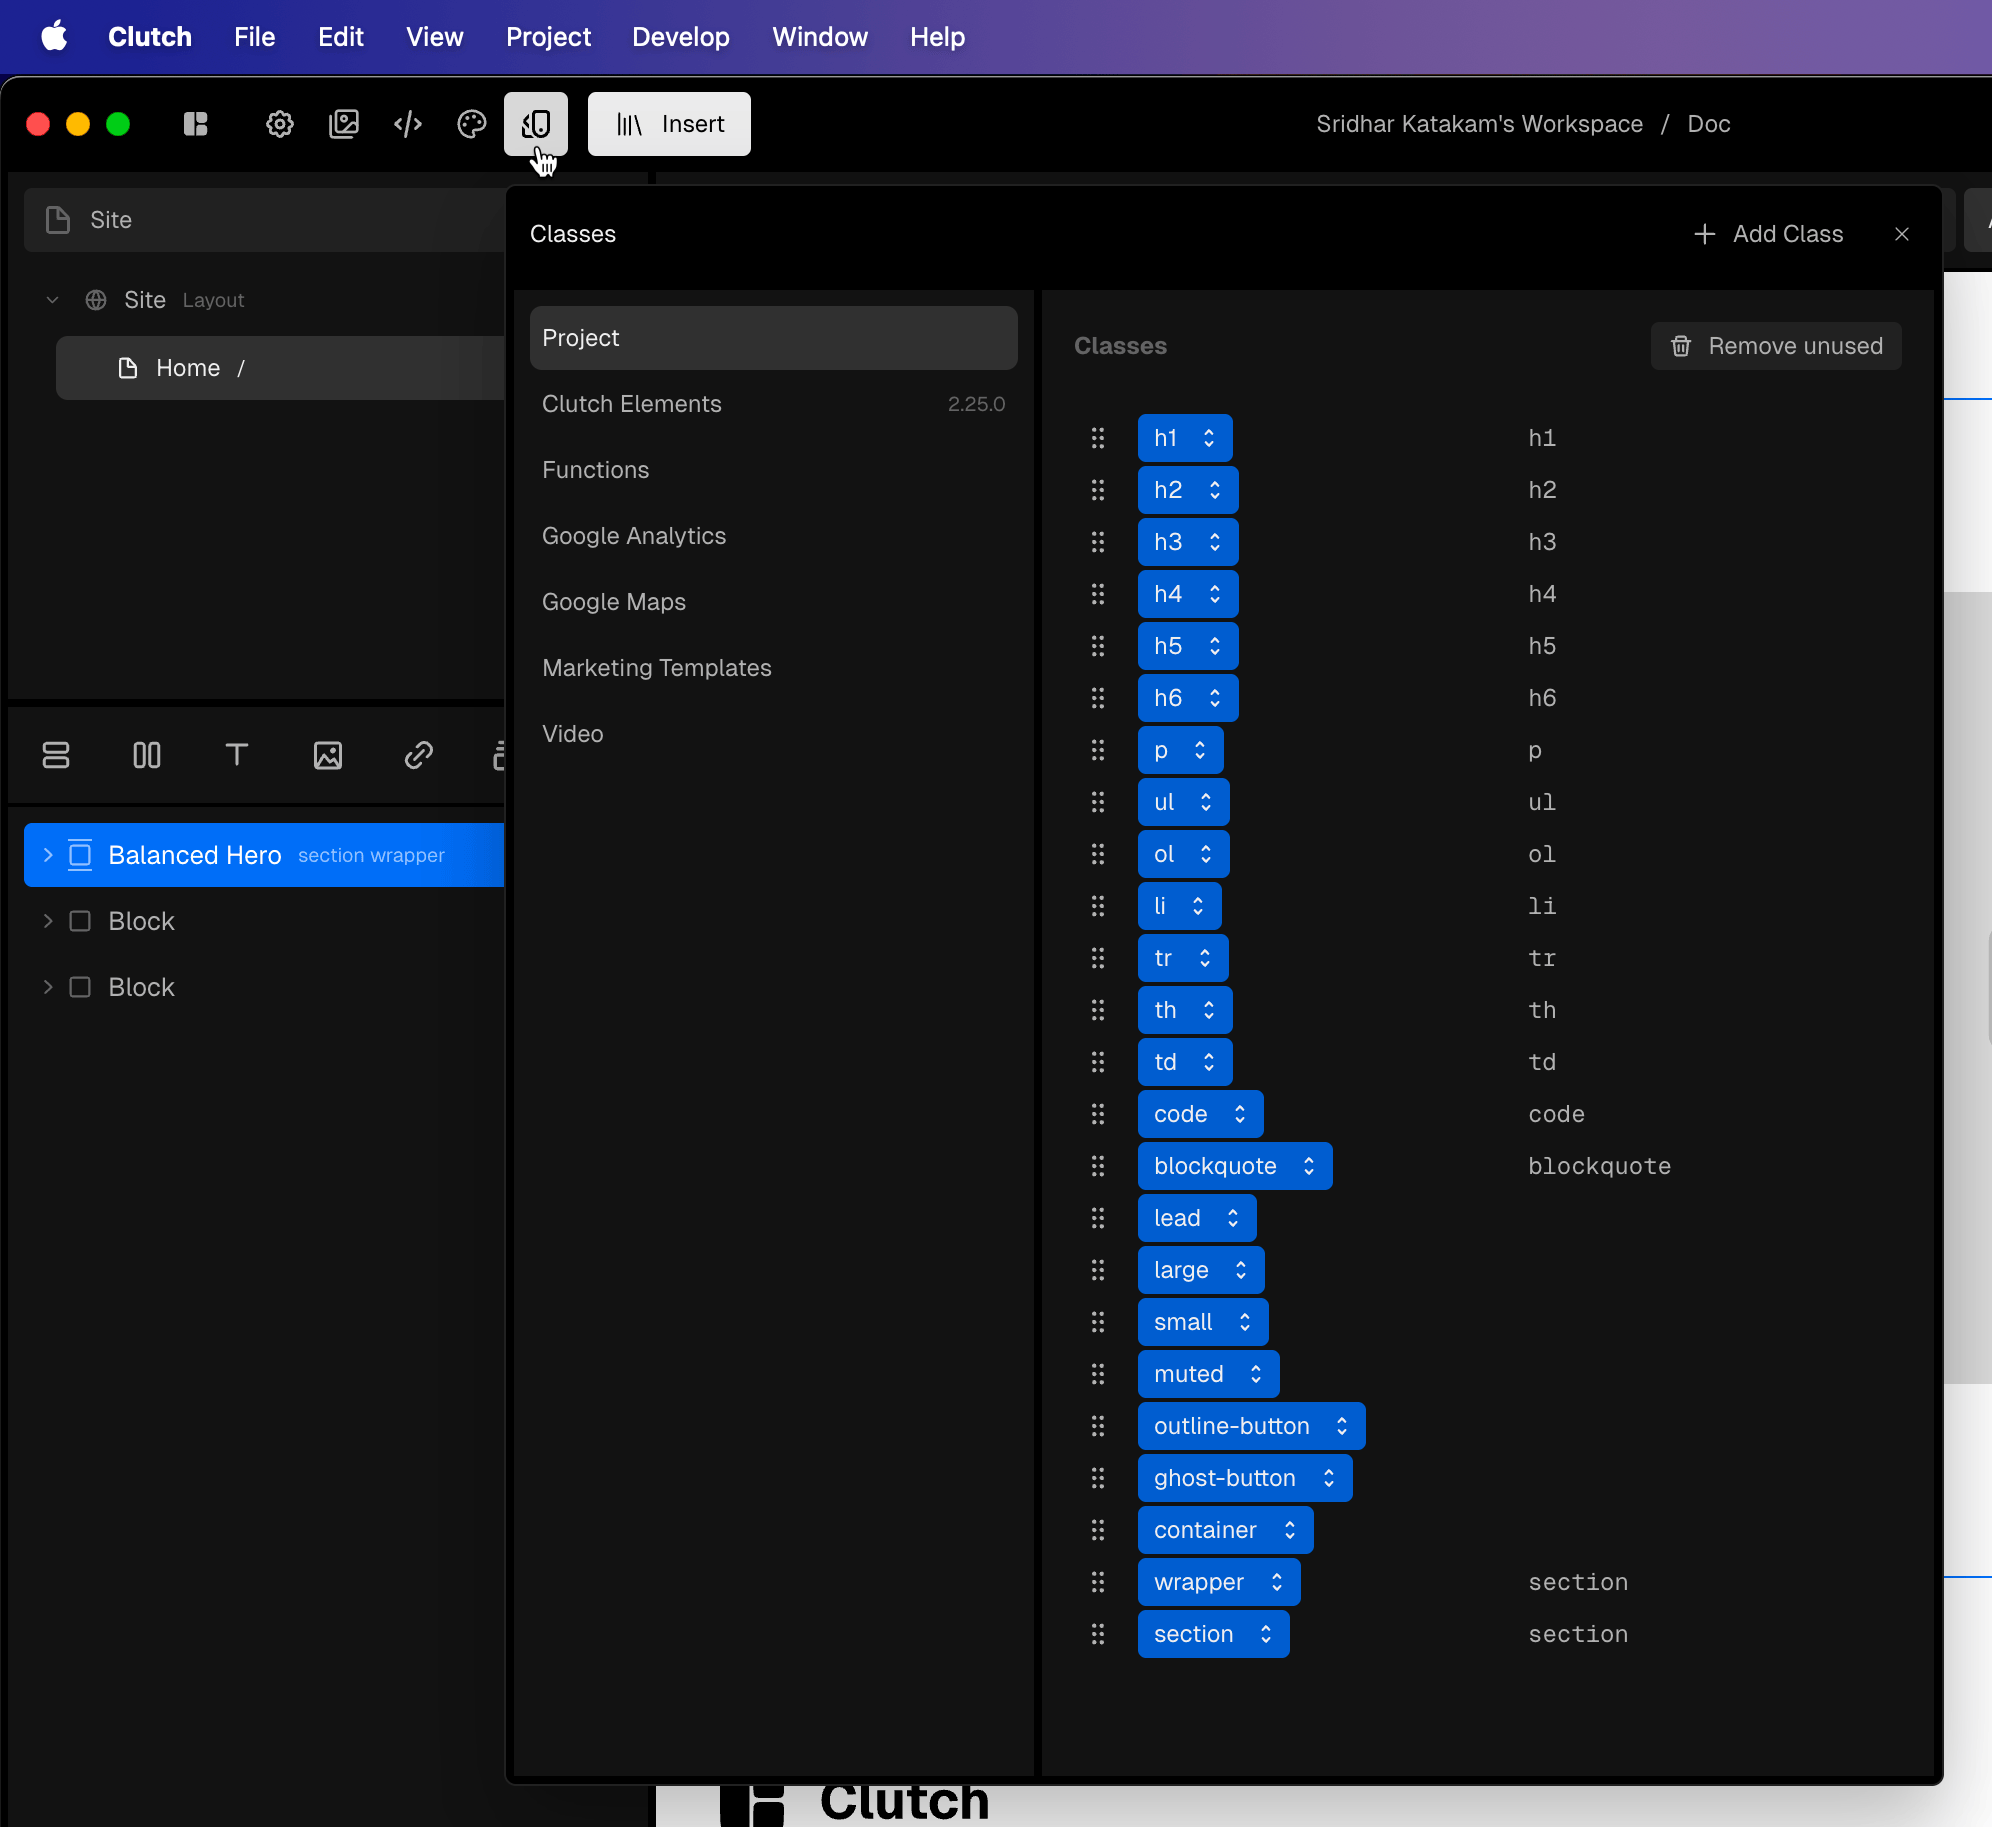The width and height of the screenshot is (1992, 1827).
Task: Insert a columns element icon
Action: click(x=147, y=755)
